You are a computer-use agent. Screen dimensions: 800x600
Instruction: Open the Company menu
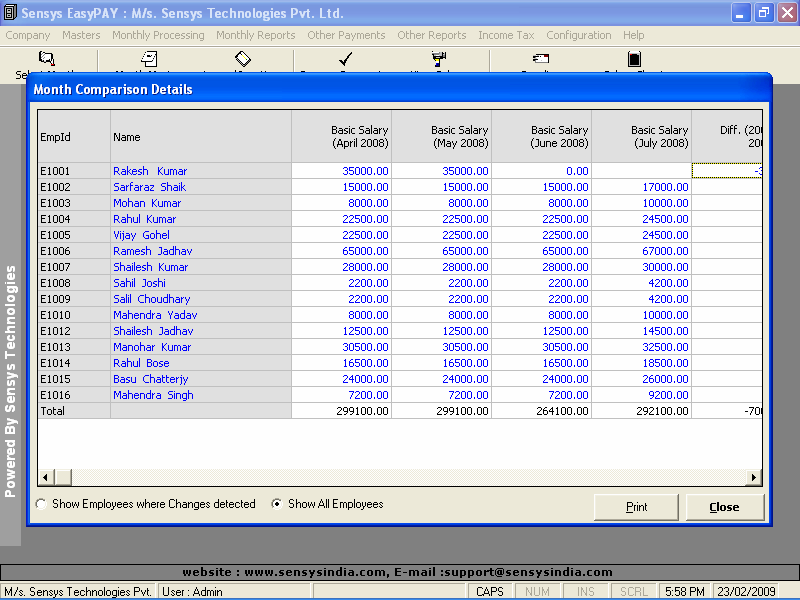[x=28, y=35]
